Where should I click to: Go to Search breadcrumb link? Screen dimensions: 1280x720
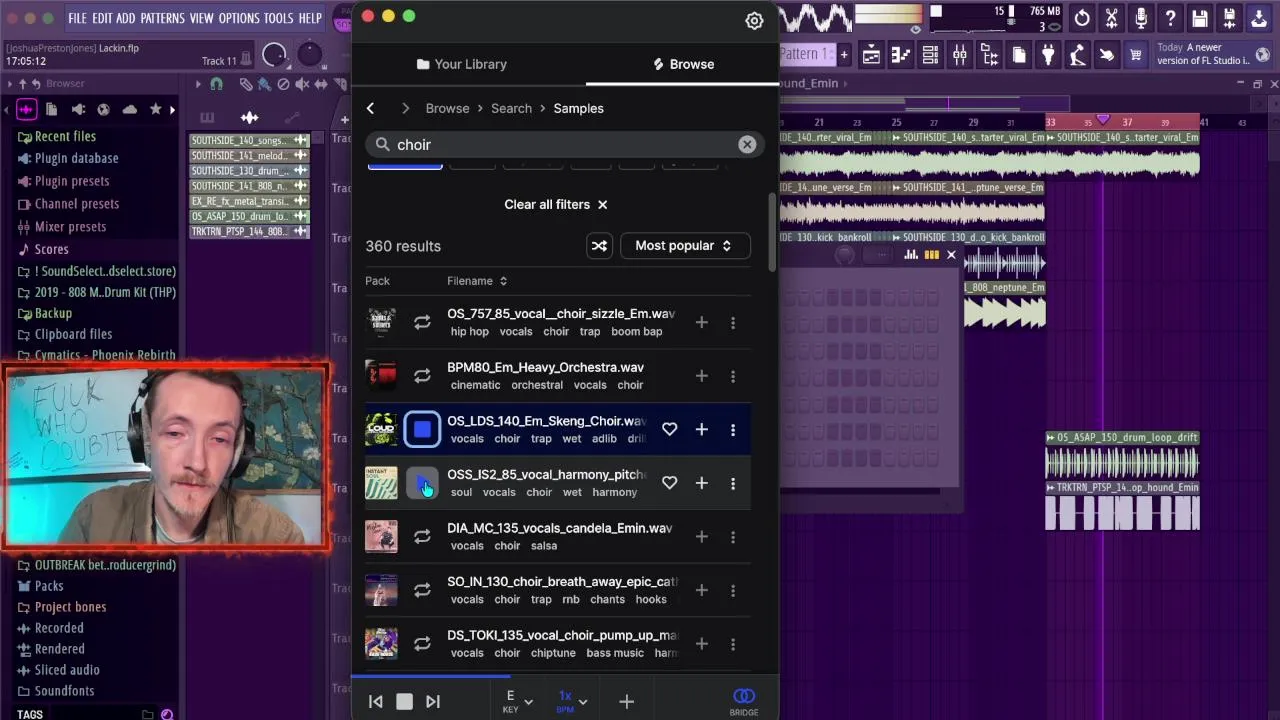click(x=511, y=108)
